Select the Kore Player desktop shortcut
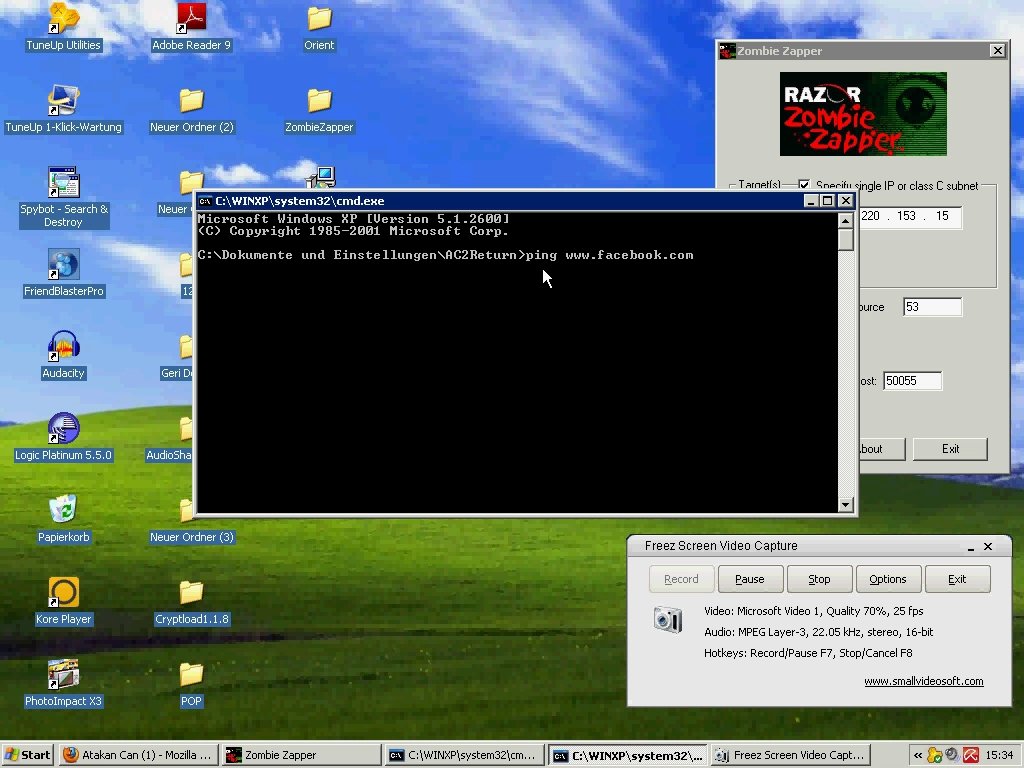 [x=63, y=601]
